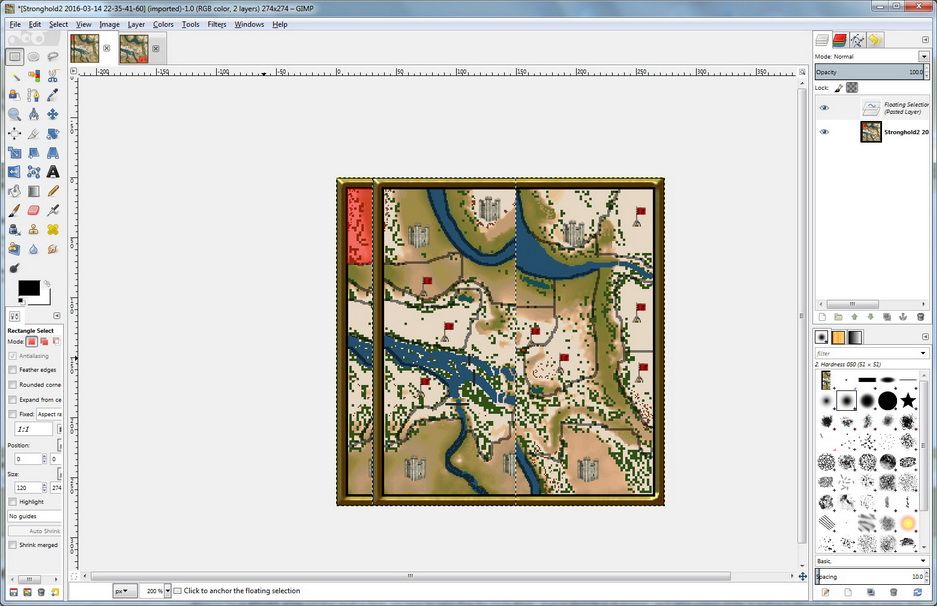
Task: Hide the Floating Selection layer
Action: (824, 108)
